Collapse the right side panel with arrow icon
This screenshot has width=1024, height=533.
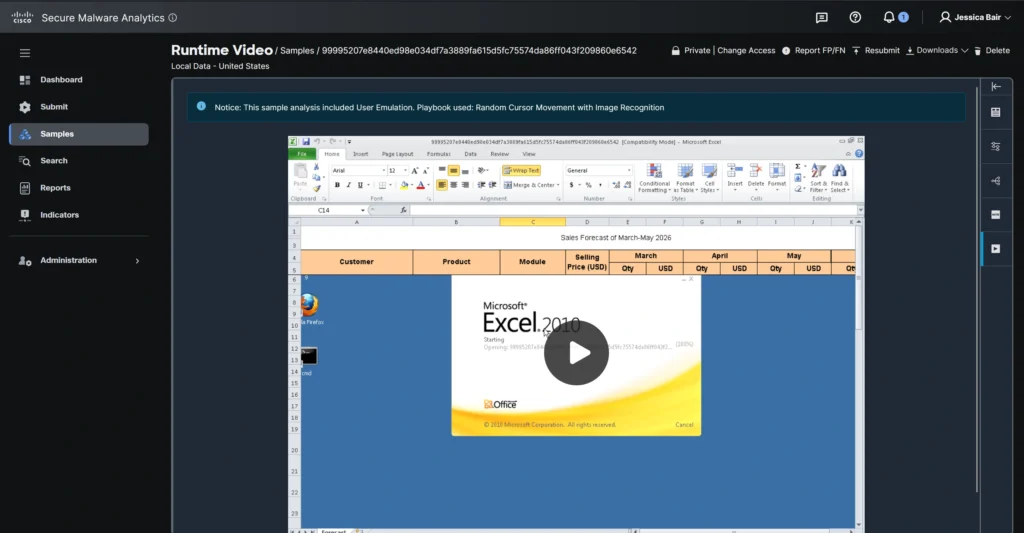996,87
